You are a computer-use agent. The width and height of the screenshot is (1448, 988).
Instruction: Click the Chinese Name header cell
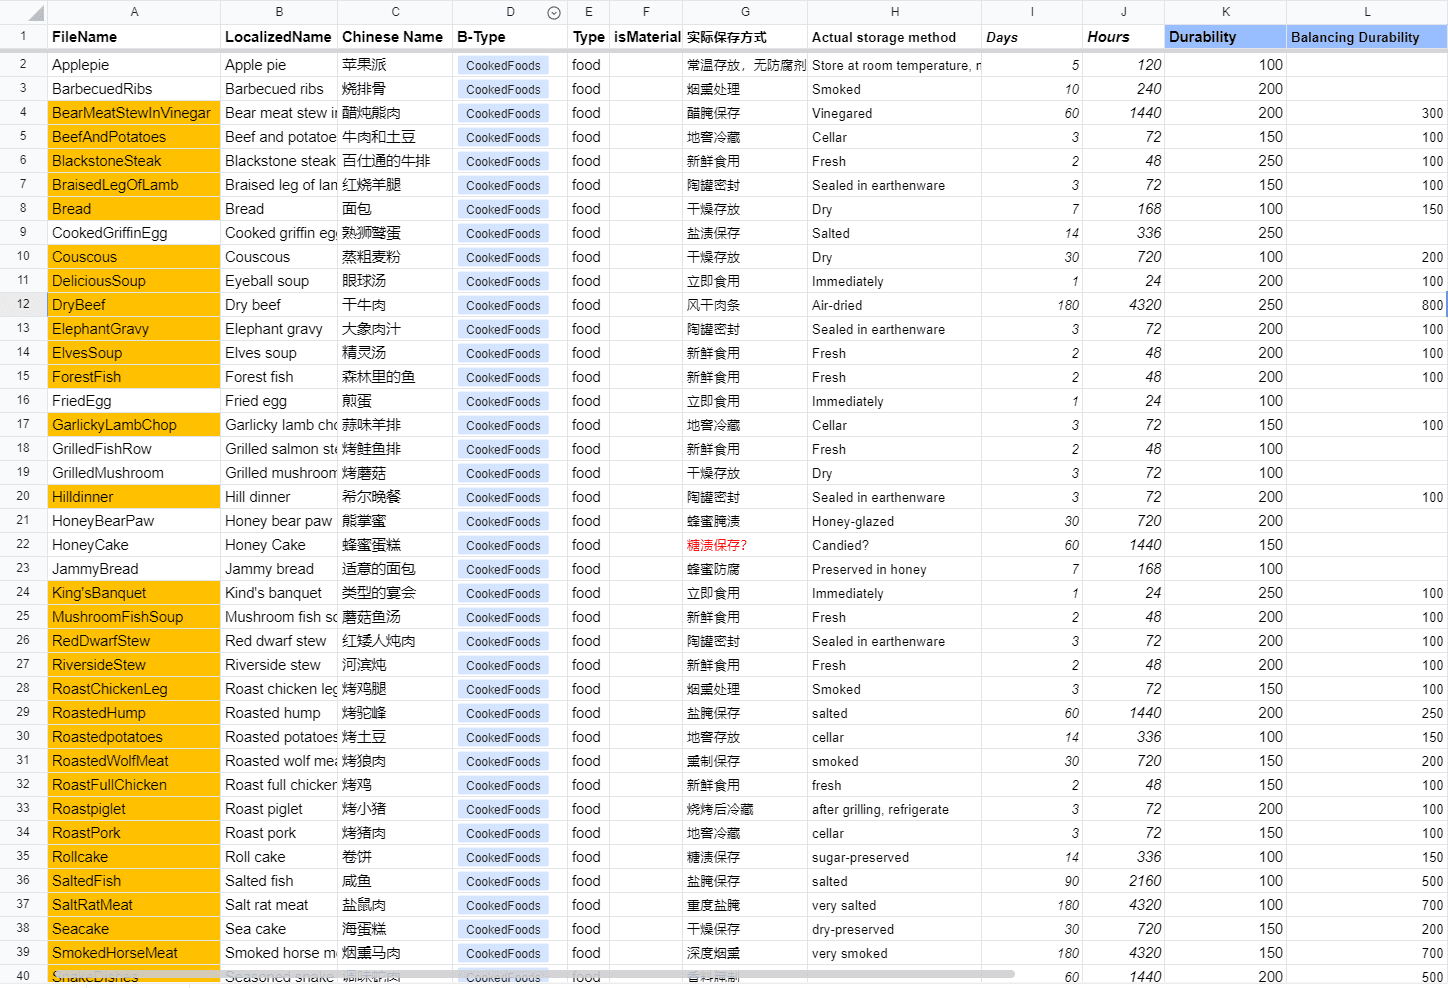[x=395, y=37]
